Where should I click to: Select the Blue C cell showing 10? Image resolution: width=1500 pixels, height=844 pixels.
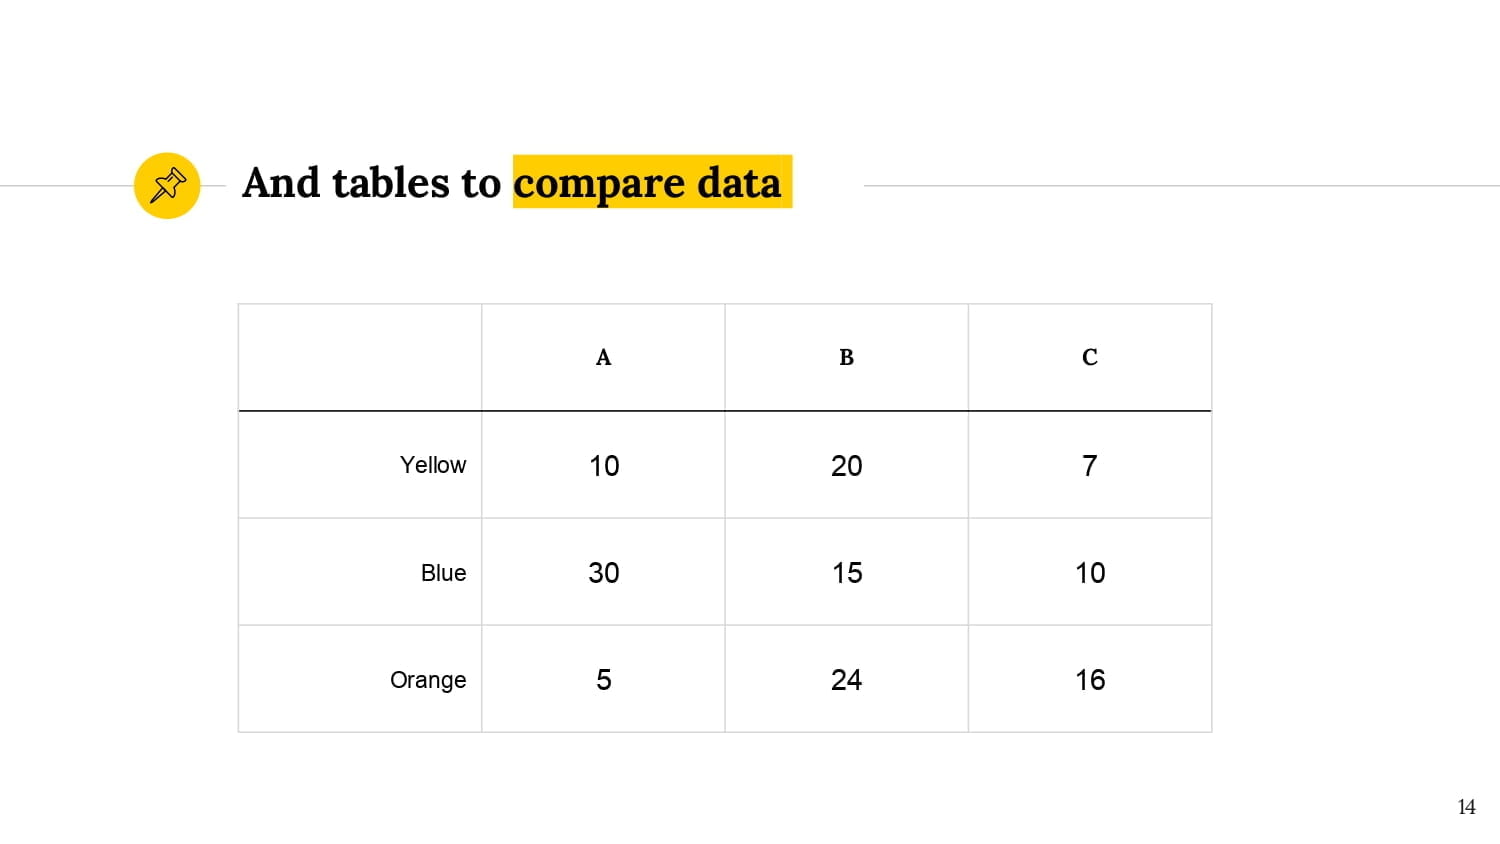coord(1090,572)
